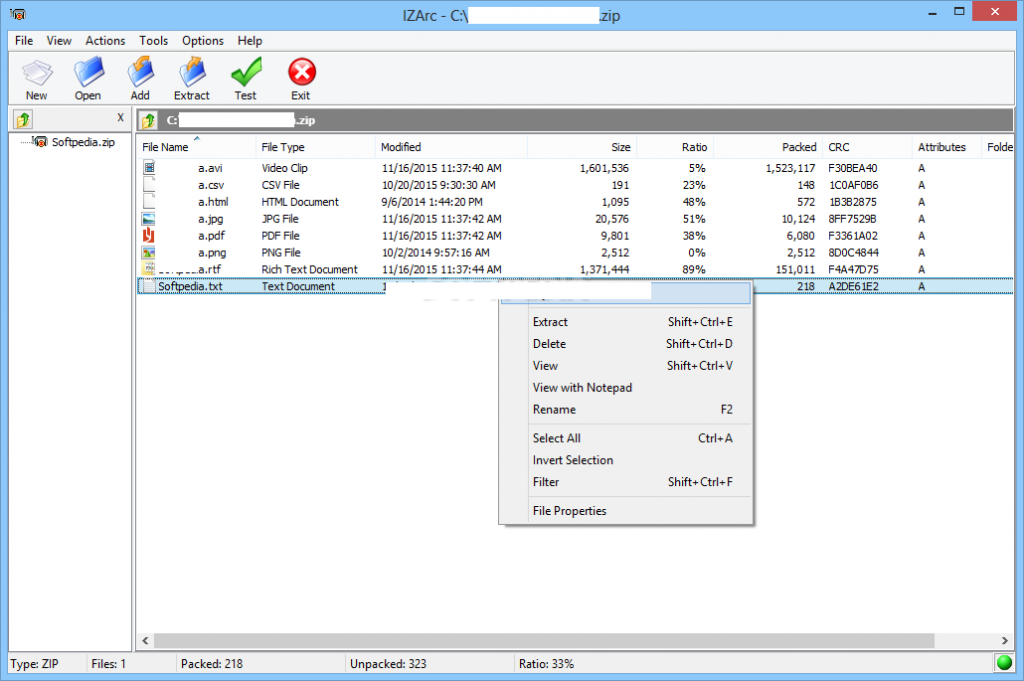Open an archive with the Open icon
Screen dimensions: 1024x681
[88, 72]
